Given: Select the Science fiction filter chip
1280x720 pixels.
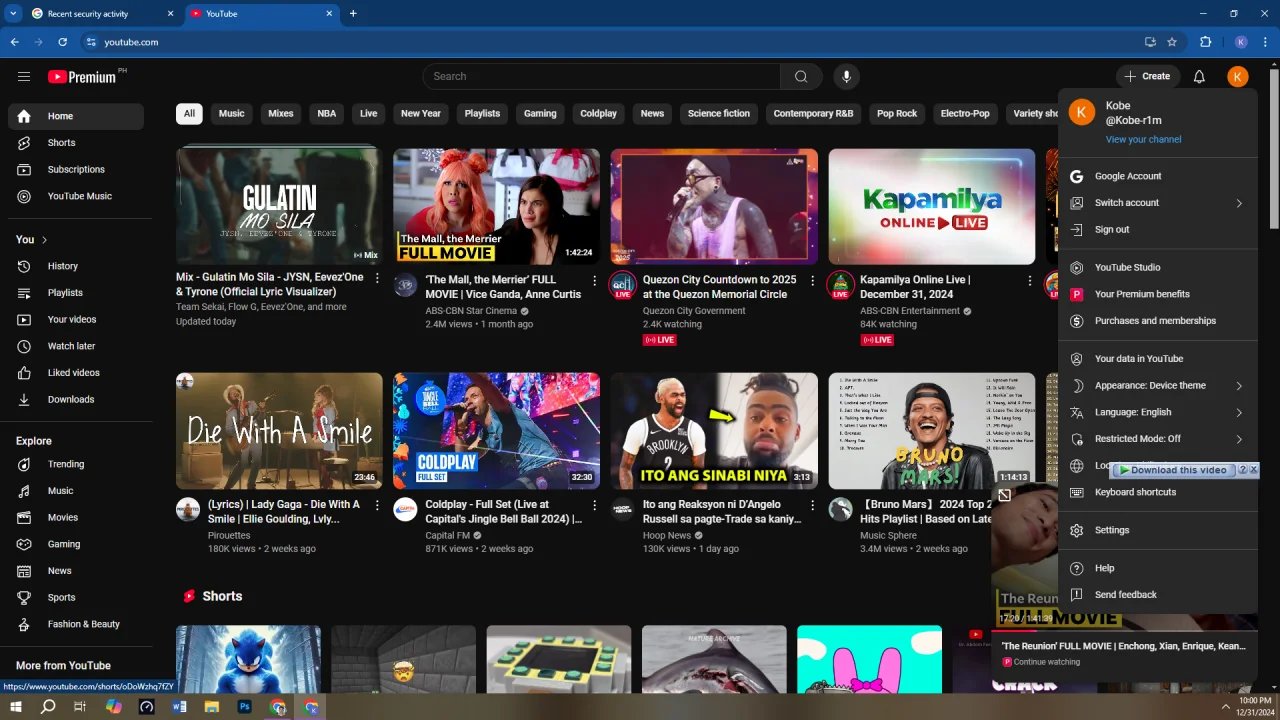Looking at the screenshot, I should [718, 114].
